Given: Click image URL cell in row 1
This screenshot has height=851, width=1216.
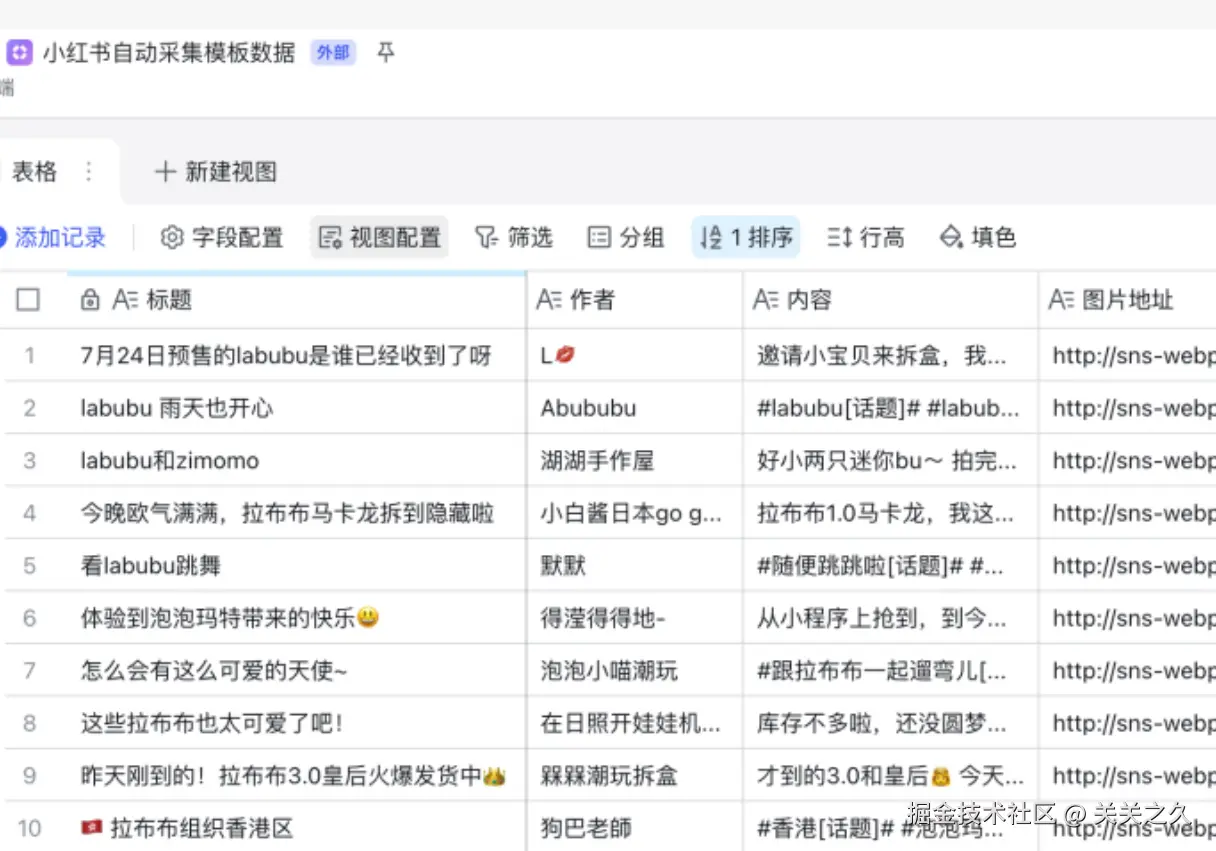Looking at the screenshot, I should point(1128,356).
